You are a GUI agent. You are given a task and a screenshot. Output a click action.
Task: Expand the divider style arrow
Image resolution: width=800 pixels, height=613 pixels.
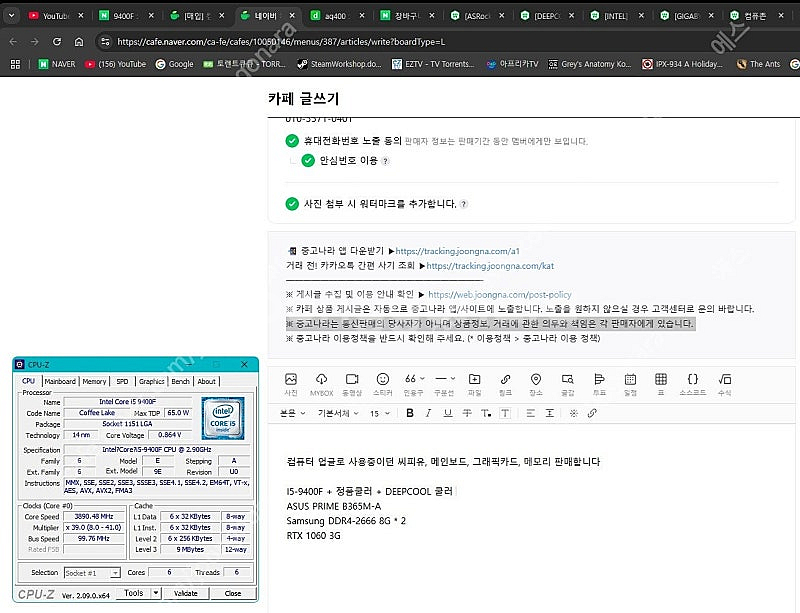point(453,379)
